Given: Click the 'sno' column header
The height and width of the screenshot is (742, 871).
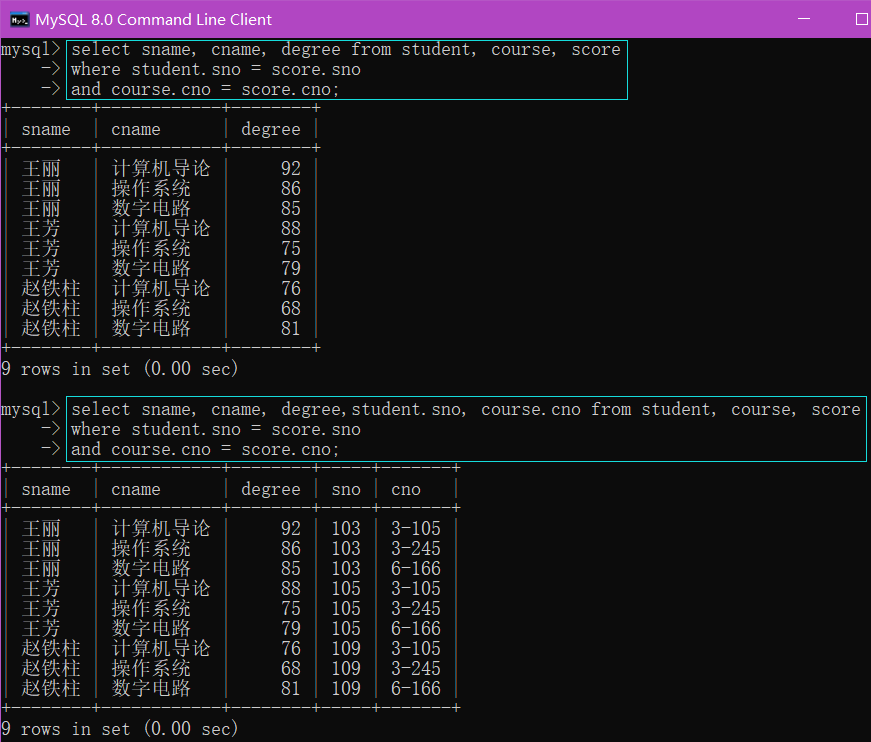Looking at the screenshot, I should click(x=346, y=489).
